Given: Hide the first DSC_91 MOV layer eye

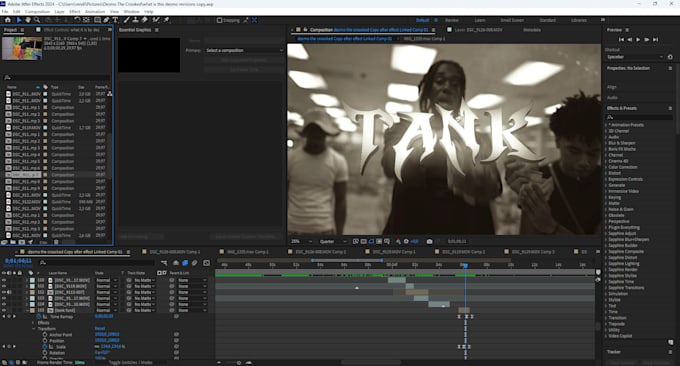Looking at the screenshot, I should pyautogui.click(x=4, y=280).
